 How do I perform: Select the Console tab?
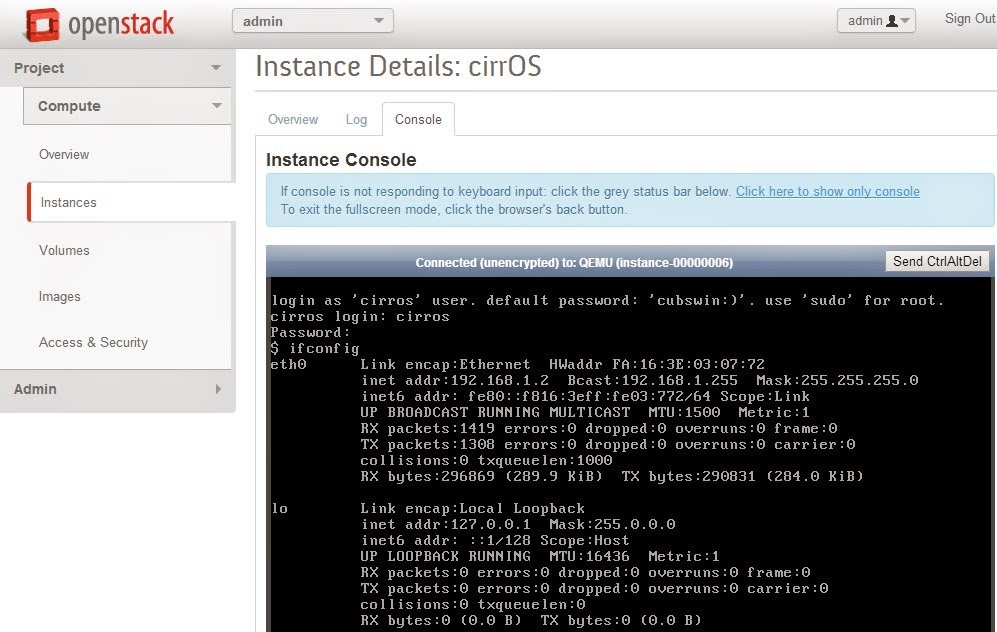click(418, 120)
